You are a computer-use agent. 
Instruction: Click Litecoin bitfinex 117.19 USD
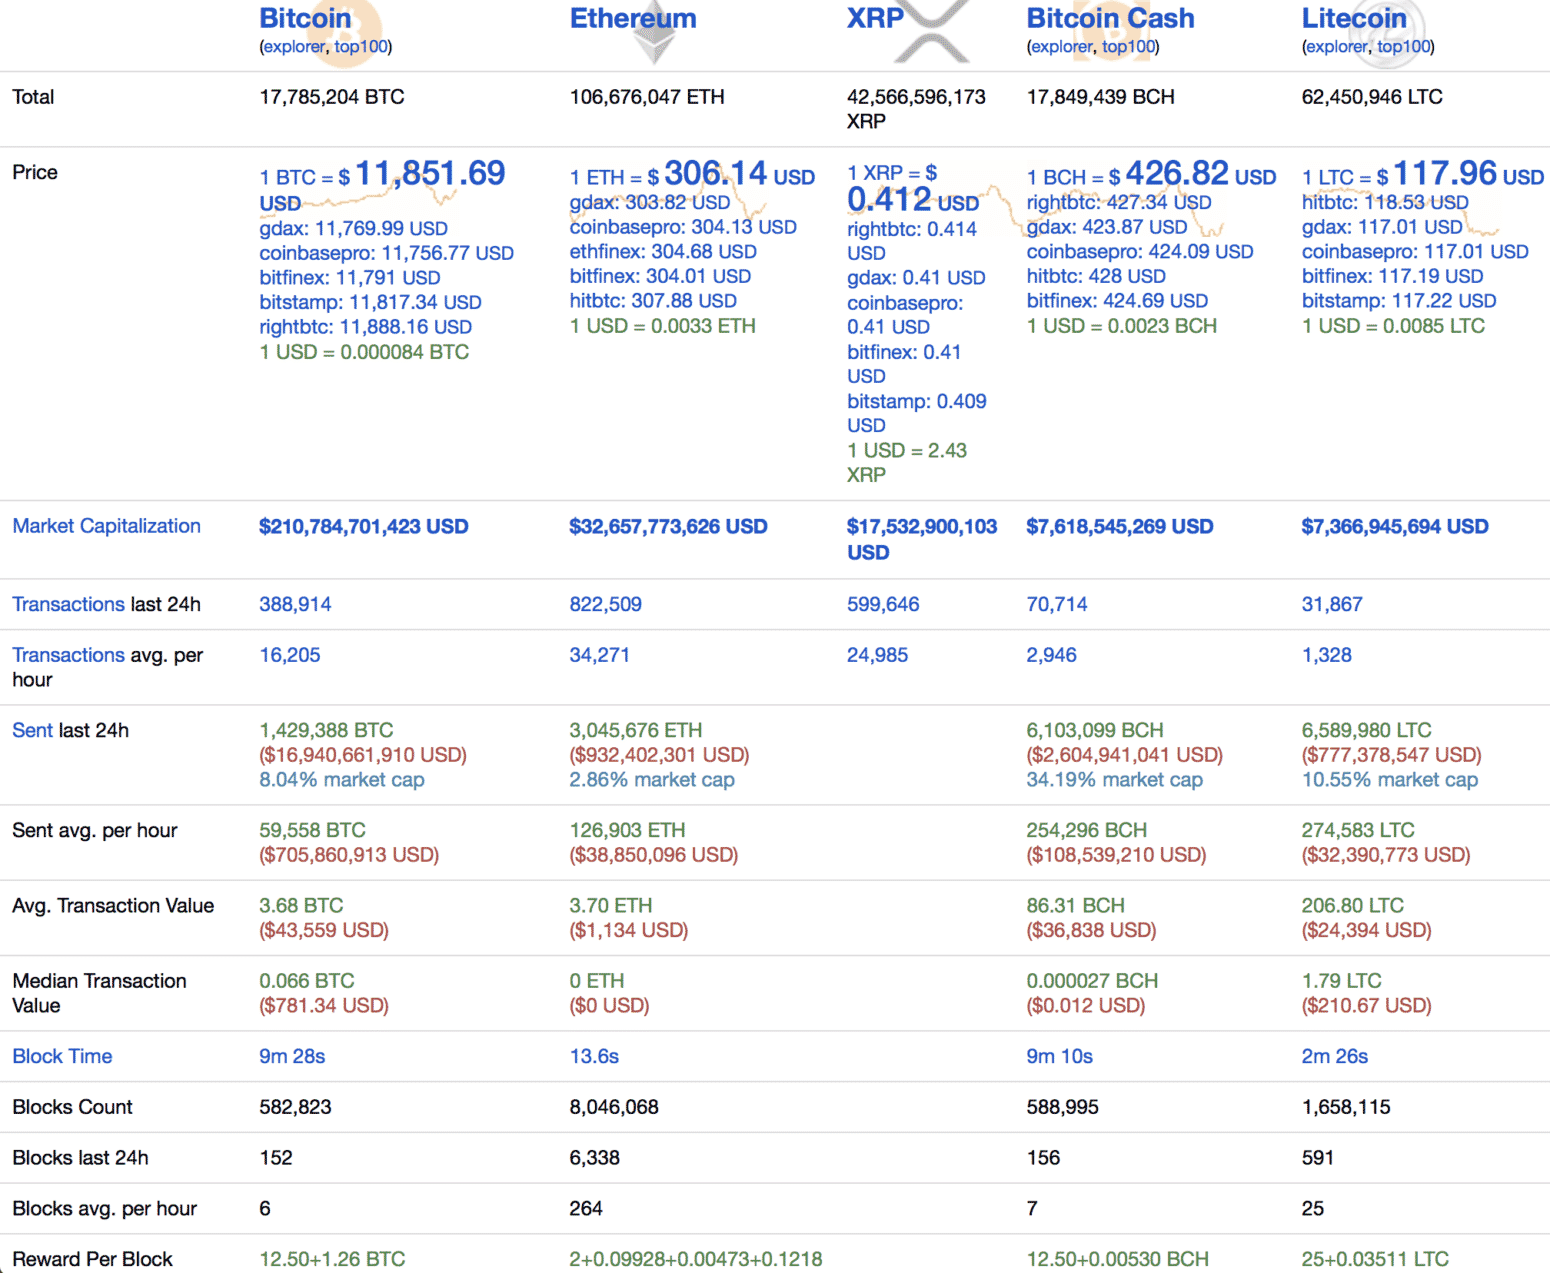point(1392,276)
